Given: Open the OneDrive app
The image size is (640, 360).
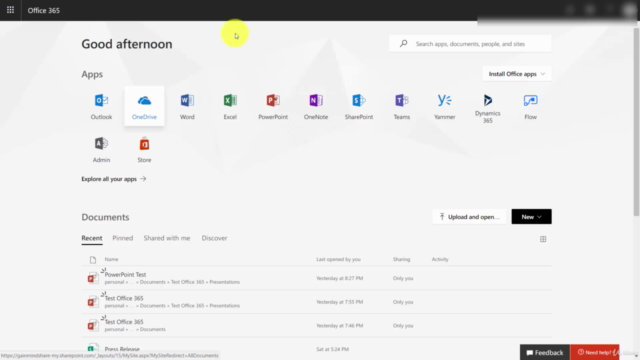Looking at the screenshot, I should [x=144, y=106].
